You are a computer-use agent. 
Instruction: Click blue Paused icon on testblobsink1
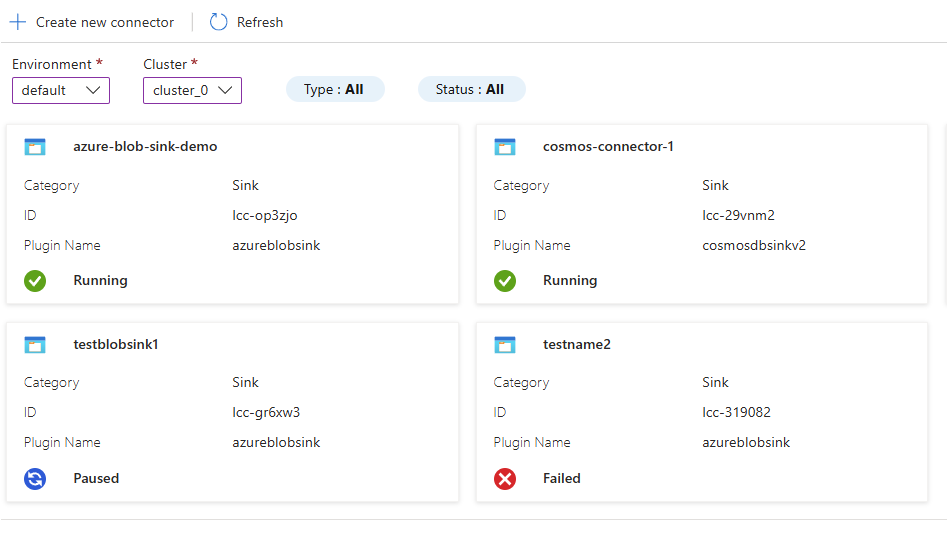35,479
